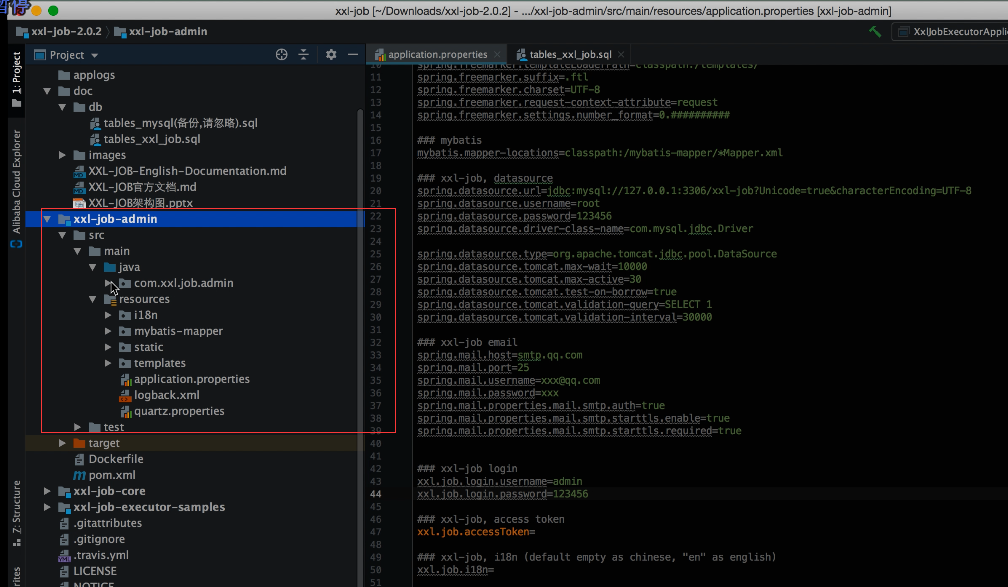Select XXL-JOB-English-Documentation.md file
The height and width of the screenshot is (587, 1008).
[x=180, y=171]
